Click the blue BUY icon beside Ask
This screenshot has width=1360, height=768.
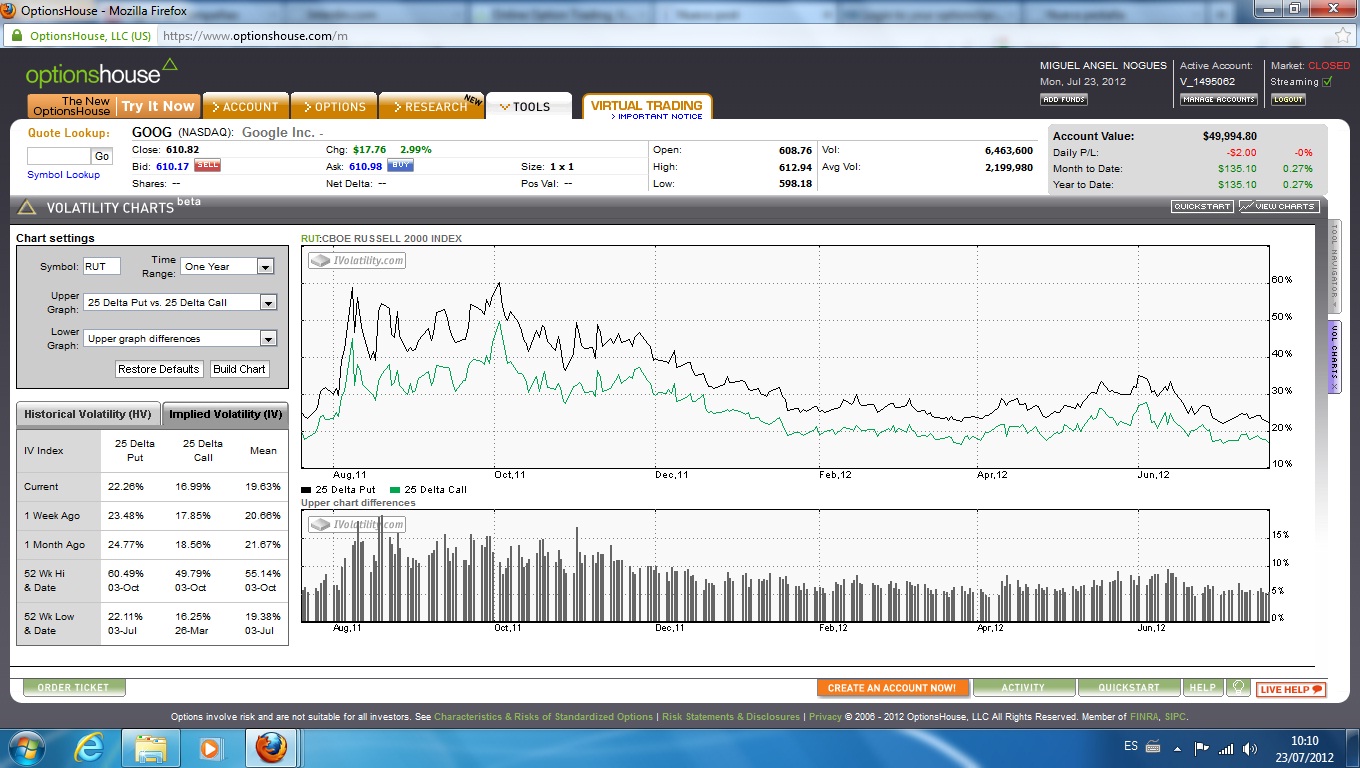[x=400, y=166]
